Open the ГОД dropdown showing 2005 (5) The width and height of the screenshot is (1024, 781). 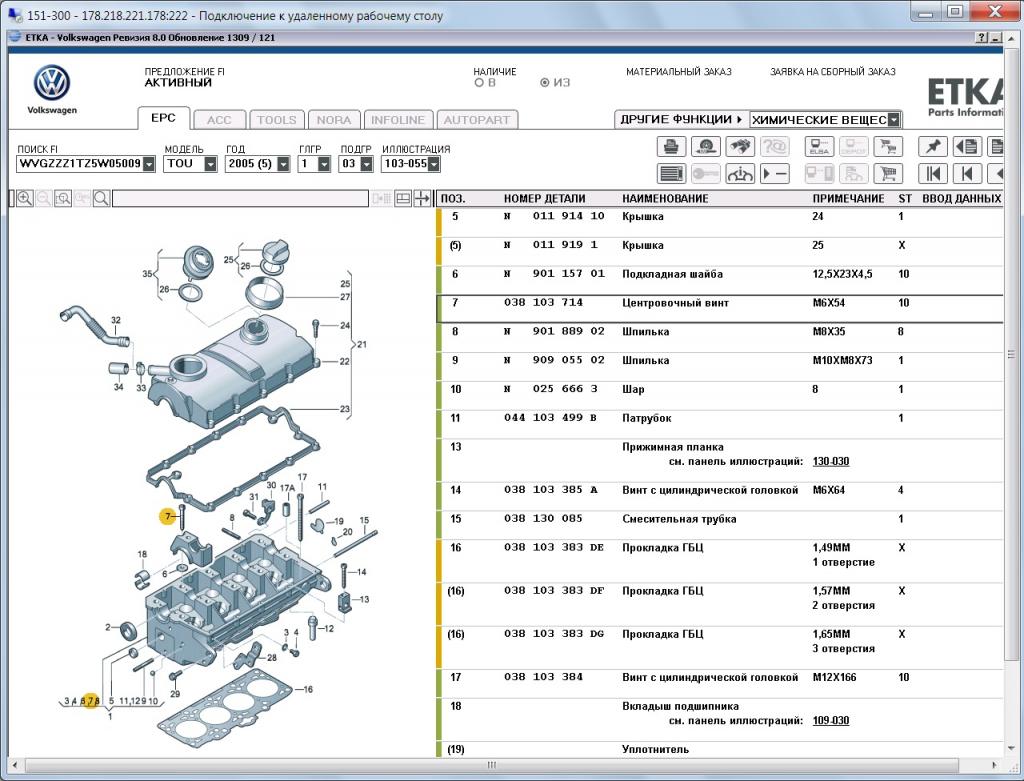(283, 164)
